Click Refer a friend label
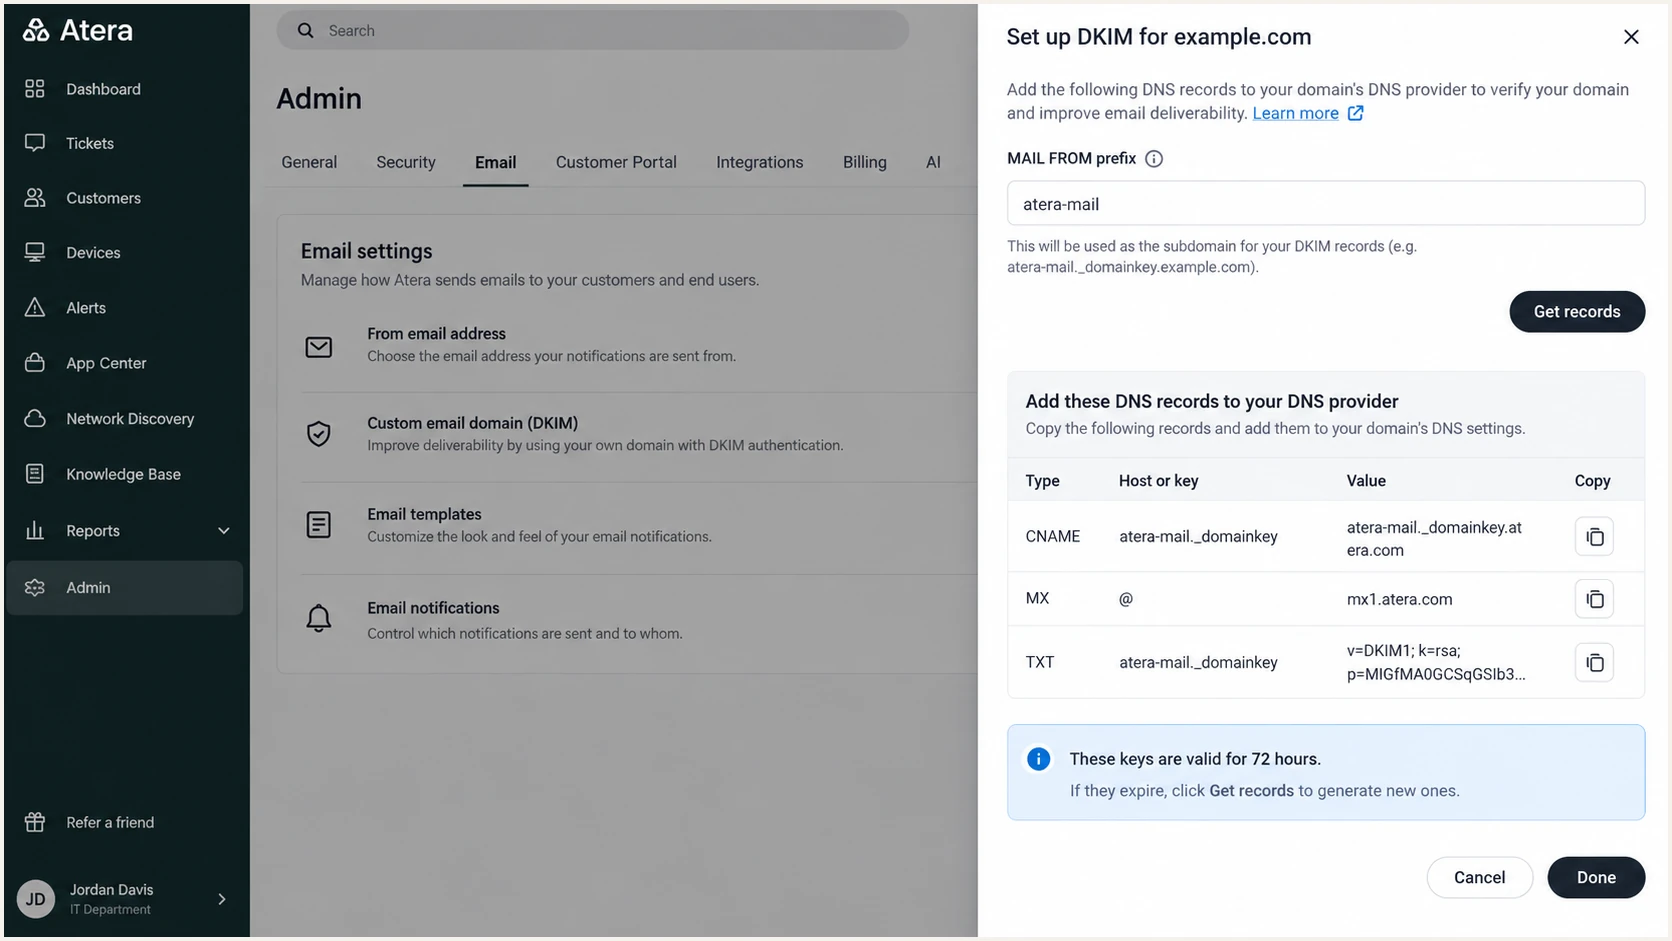1672x941 pixels. point(110,822)
